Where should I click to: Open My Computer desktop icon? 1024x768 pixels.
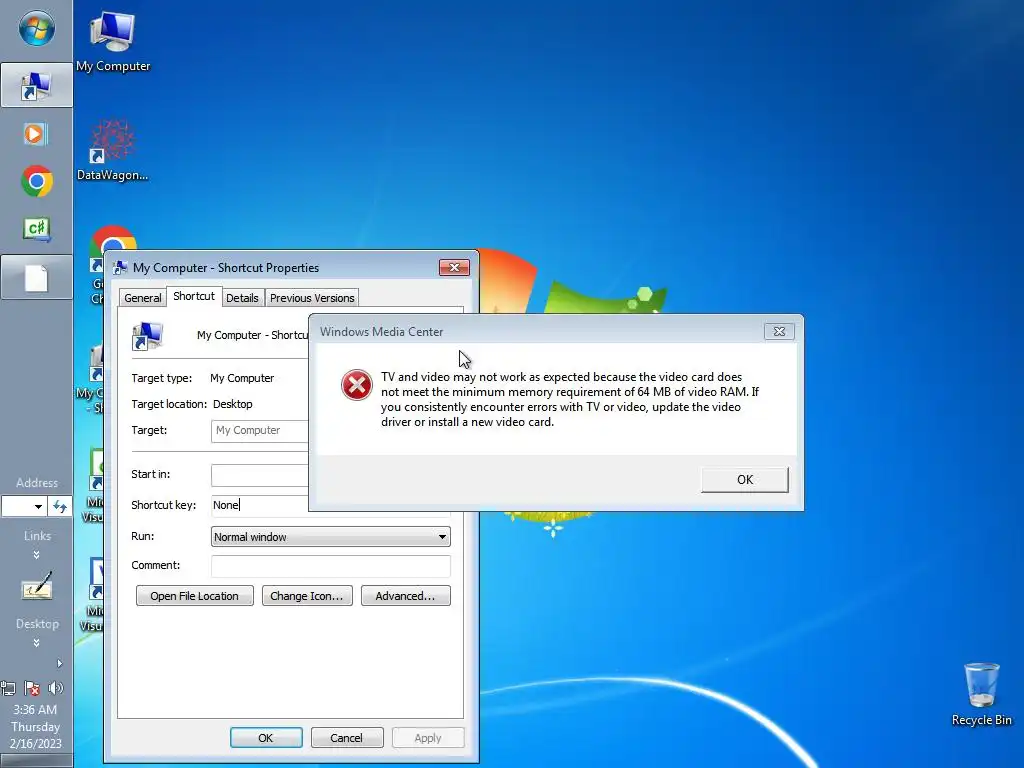click(113, 41)
